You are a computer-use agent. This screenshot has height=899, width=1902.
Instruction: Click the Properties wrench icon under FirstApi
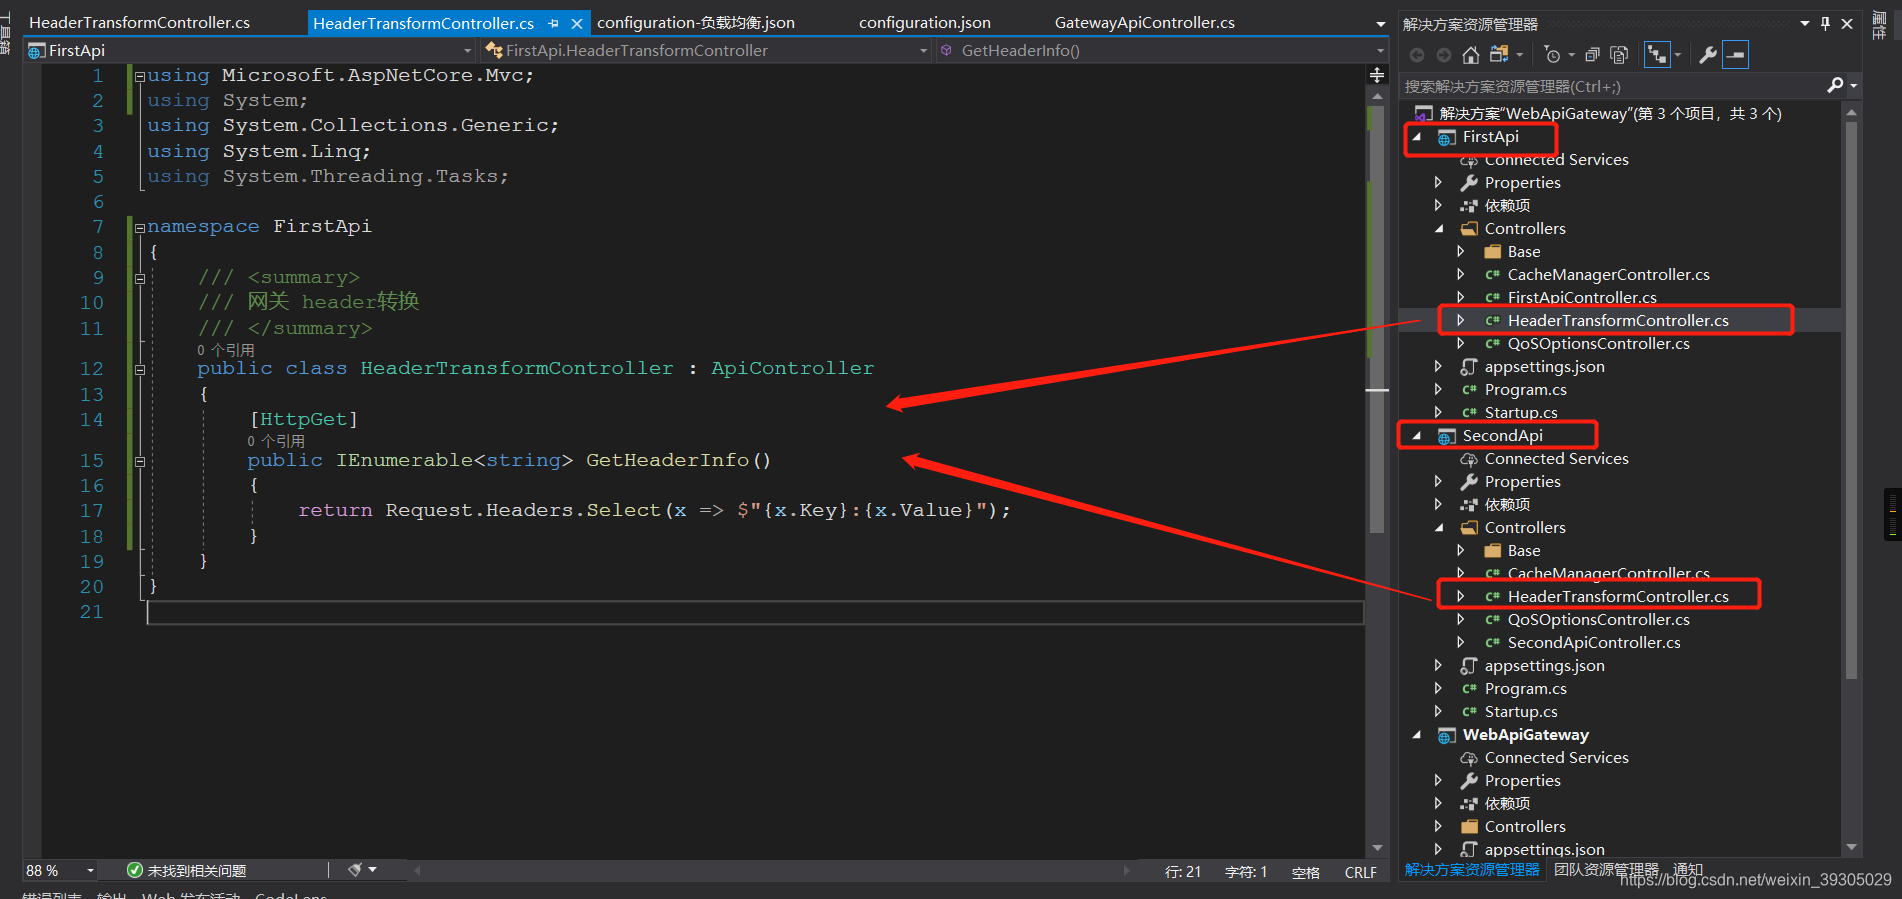pyautogui.click(x=1469, y=183)
